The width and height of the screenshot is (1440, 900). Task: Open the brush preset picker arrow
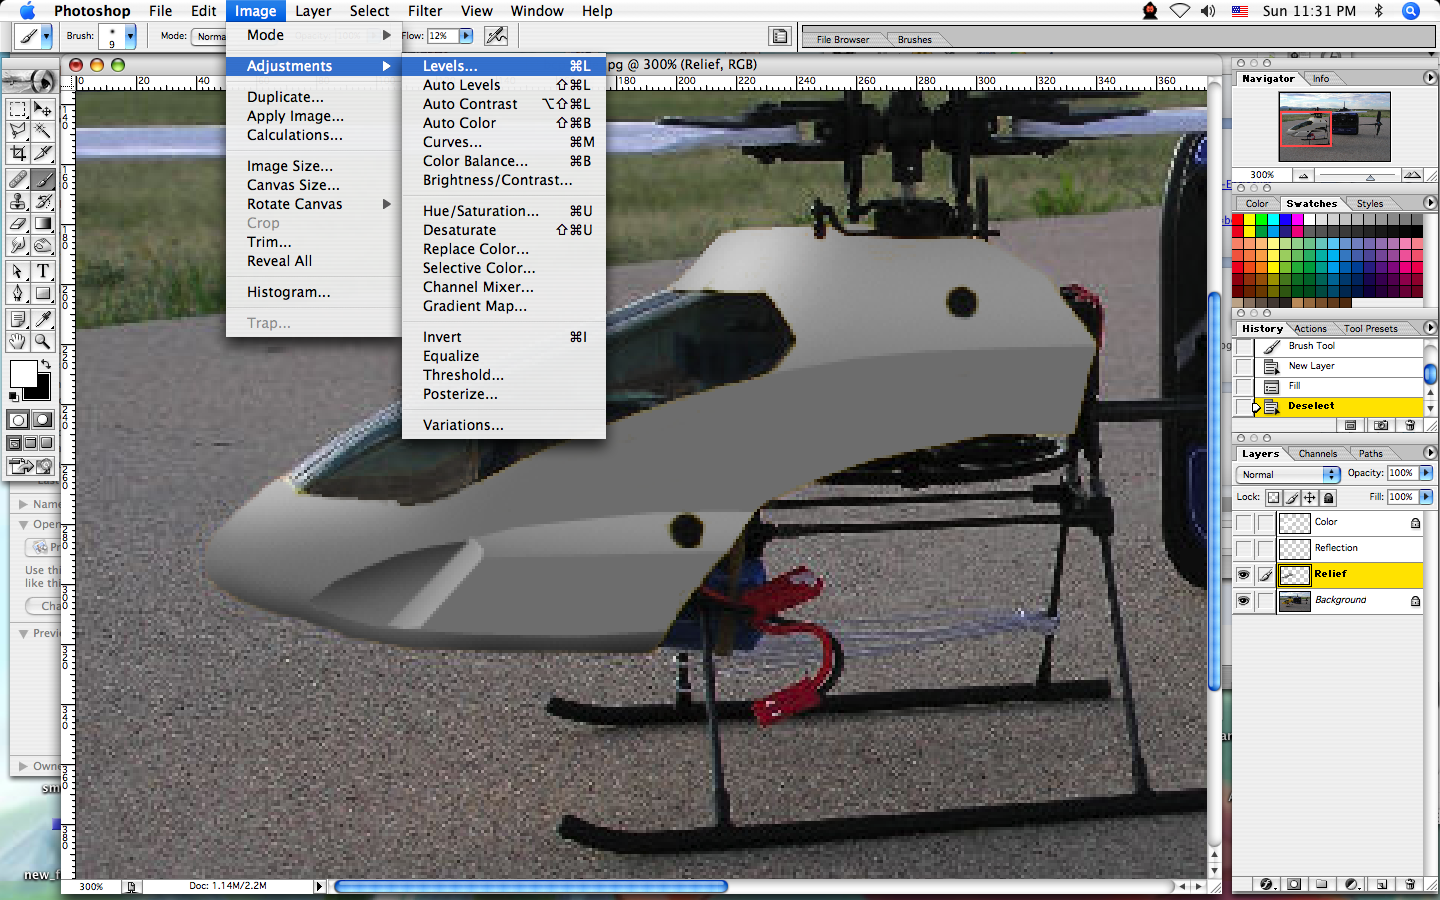click(130, 36)
